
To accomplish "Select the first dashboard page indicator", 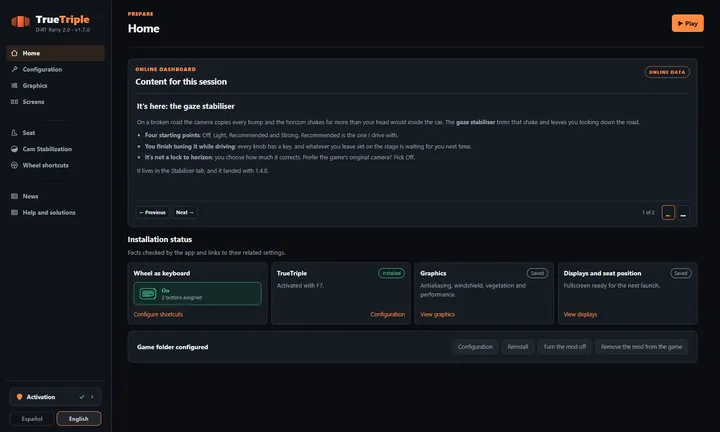I will 668,213.
